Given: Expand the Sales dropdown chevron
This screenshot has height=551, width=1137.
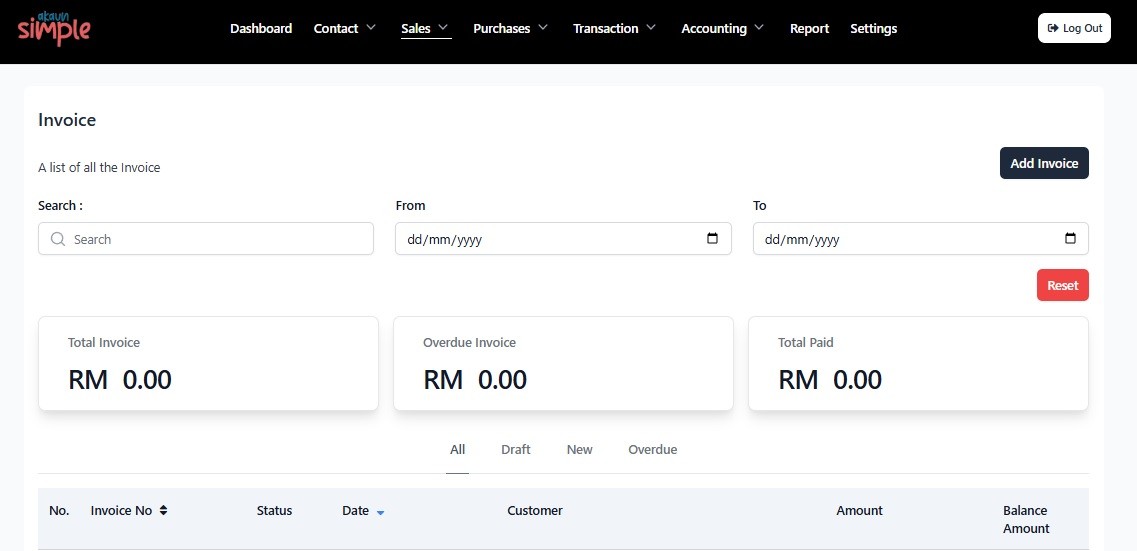Looking at the screenshot, I should click(443, 28).
